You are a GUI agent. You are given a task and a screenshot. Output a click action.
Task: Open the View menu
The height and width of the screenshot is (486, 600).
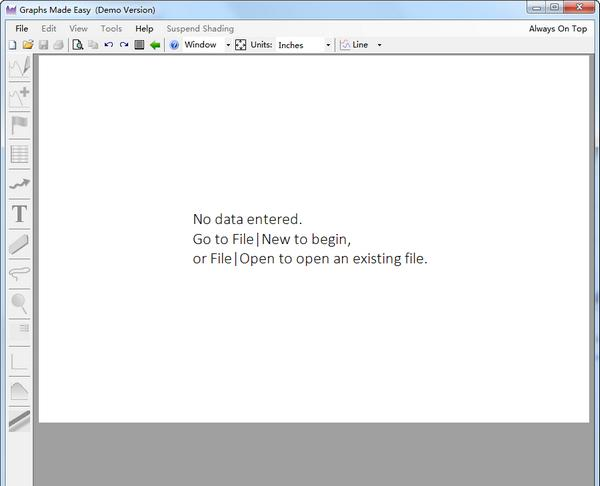click(78, 29)
